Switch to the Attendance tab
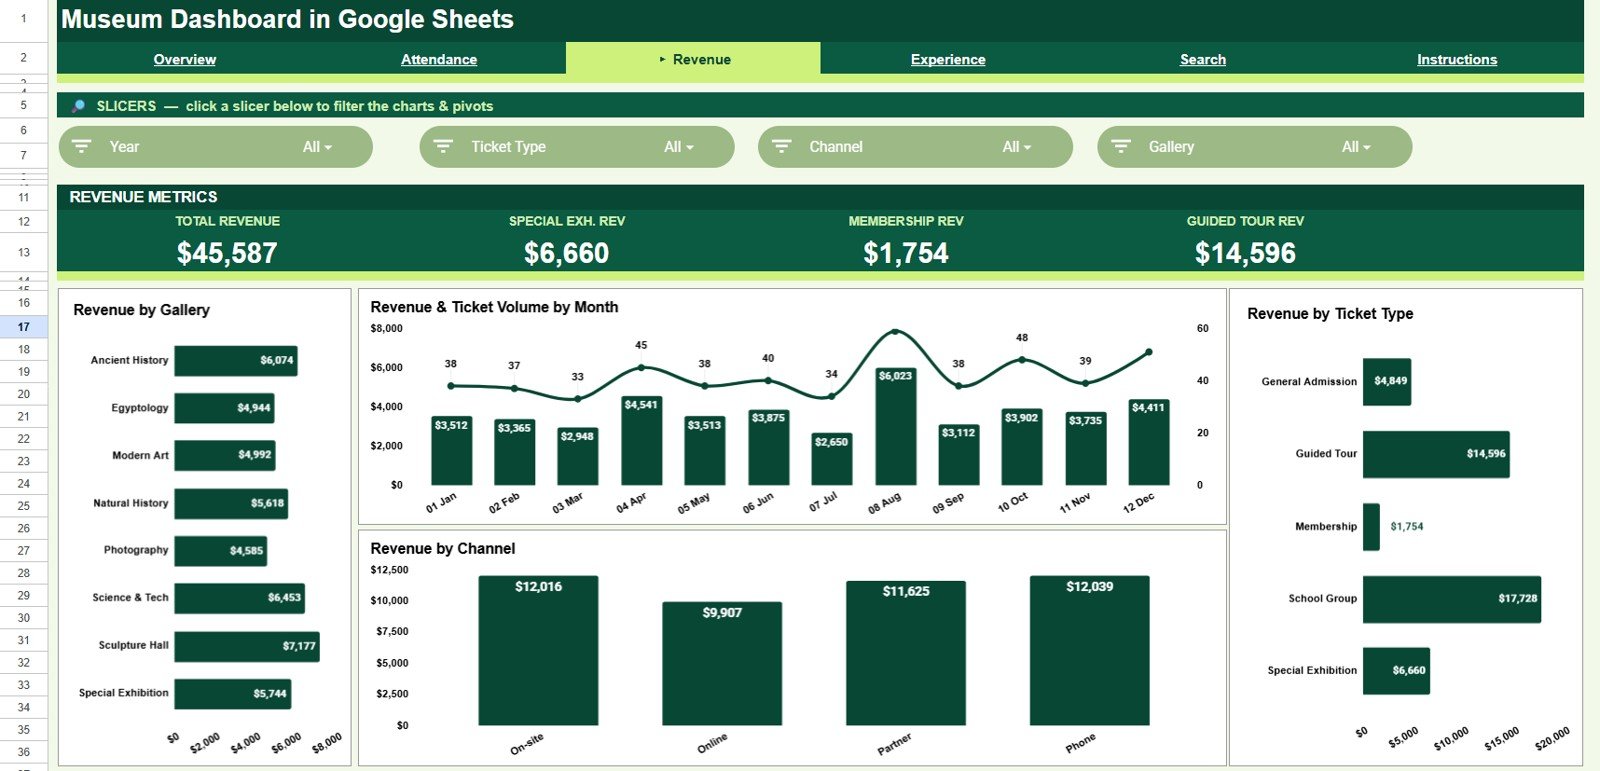 pyautogui.click(x=439, y=59)
